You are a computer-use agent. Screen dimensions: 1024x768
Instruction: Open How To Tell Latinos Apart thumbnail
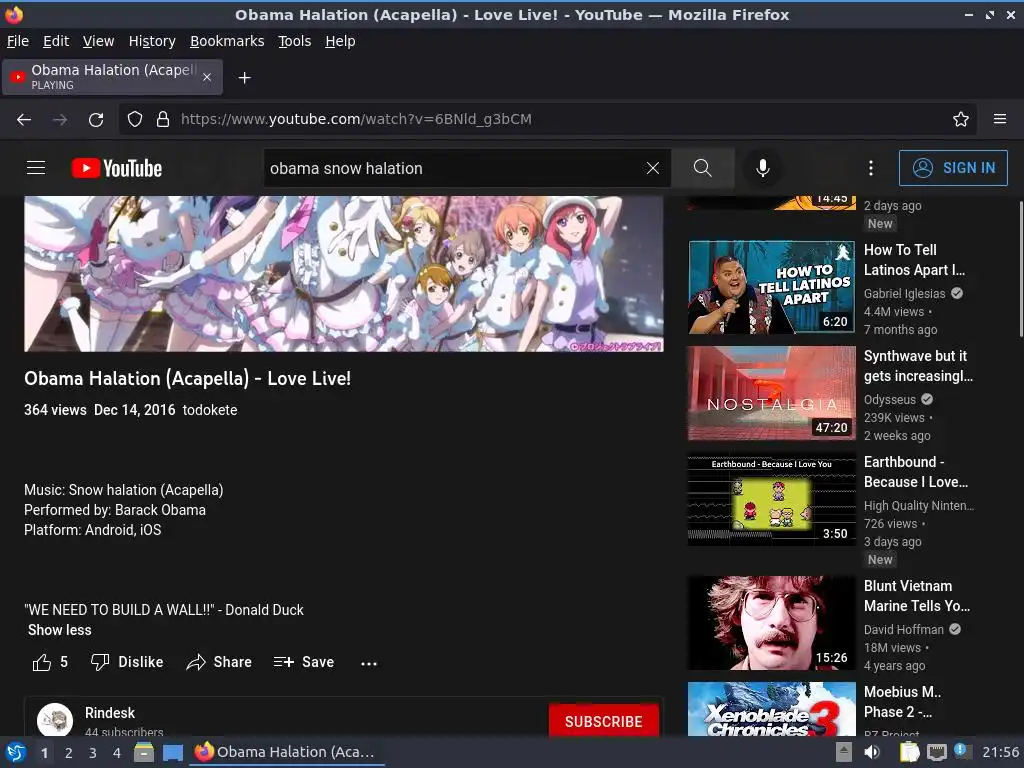click(x=771, y=287)
